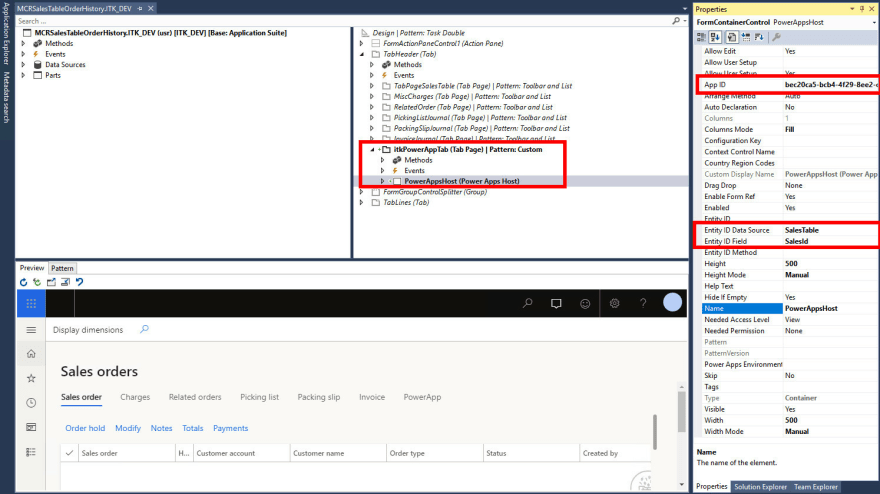This screenshot has width=880, height=494.
Task: Click the hamburger navigation menu icon
Action: [x=31, y=330]
